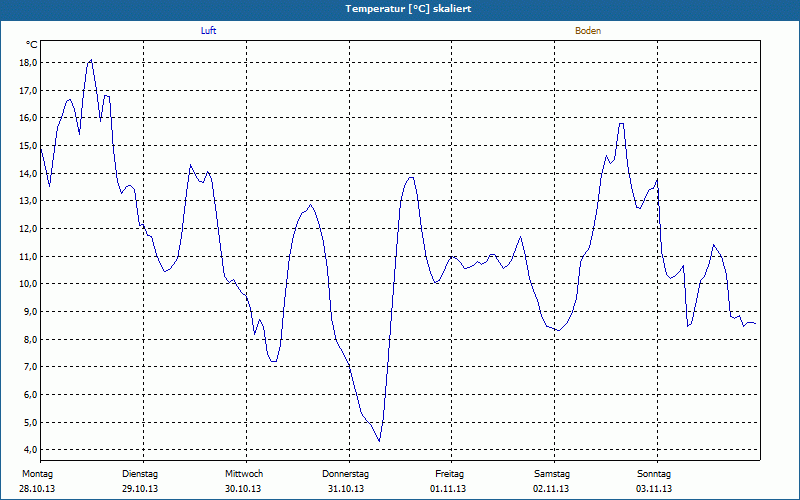Click the 'Luft' legend label
Viewport: 800px width, 500px height.
(208, 31)
